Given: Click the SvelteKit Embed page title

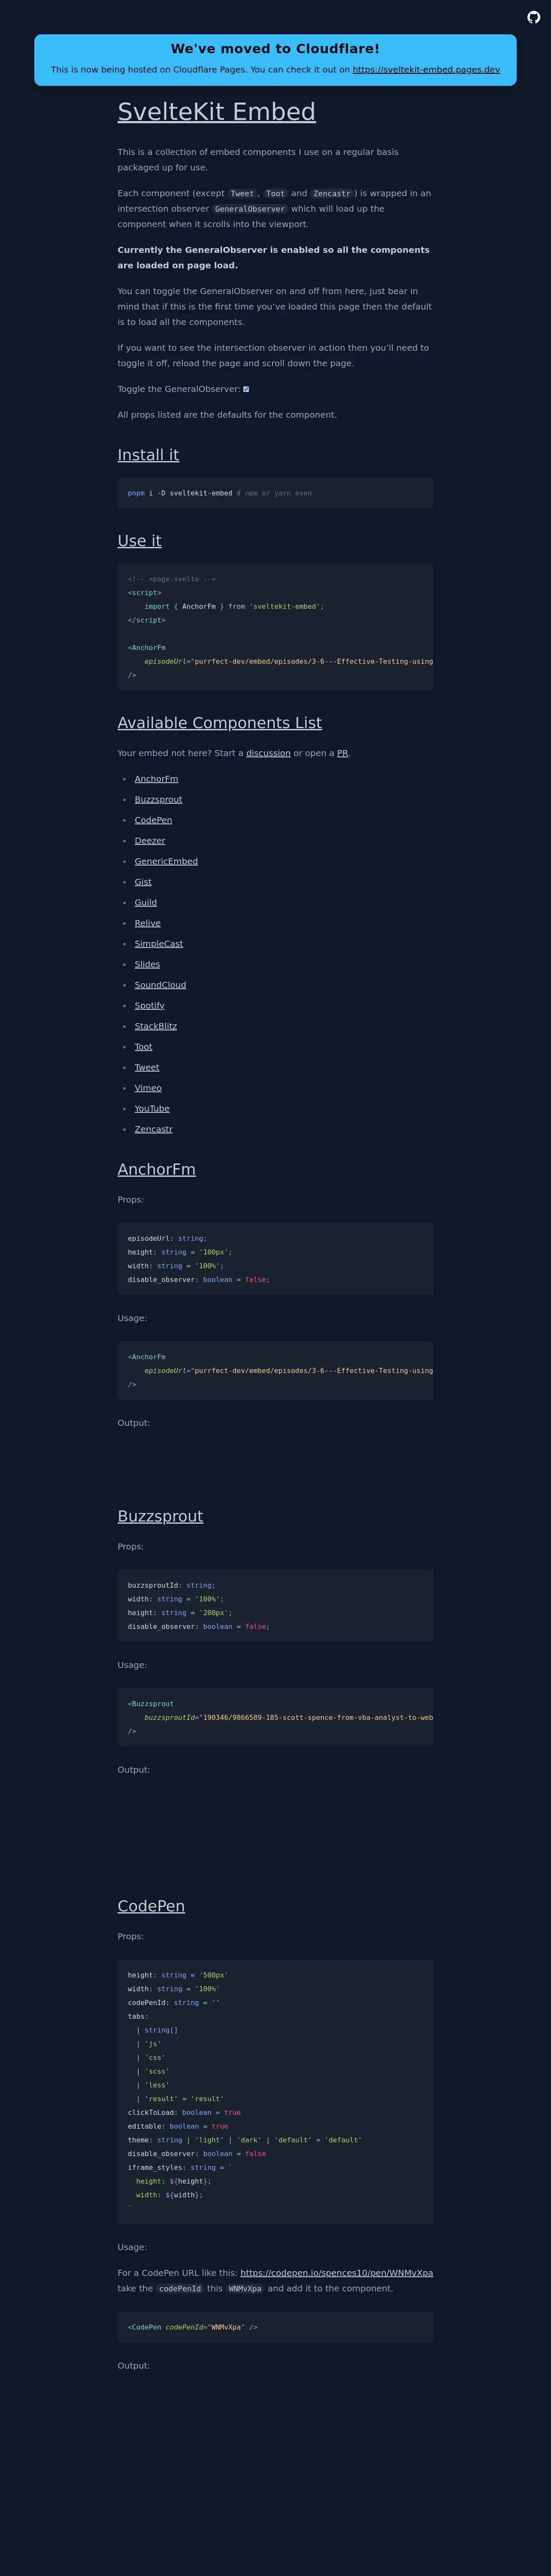Looking at the screenshot, I should click(217, 112).
